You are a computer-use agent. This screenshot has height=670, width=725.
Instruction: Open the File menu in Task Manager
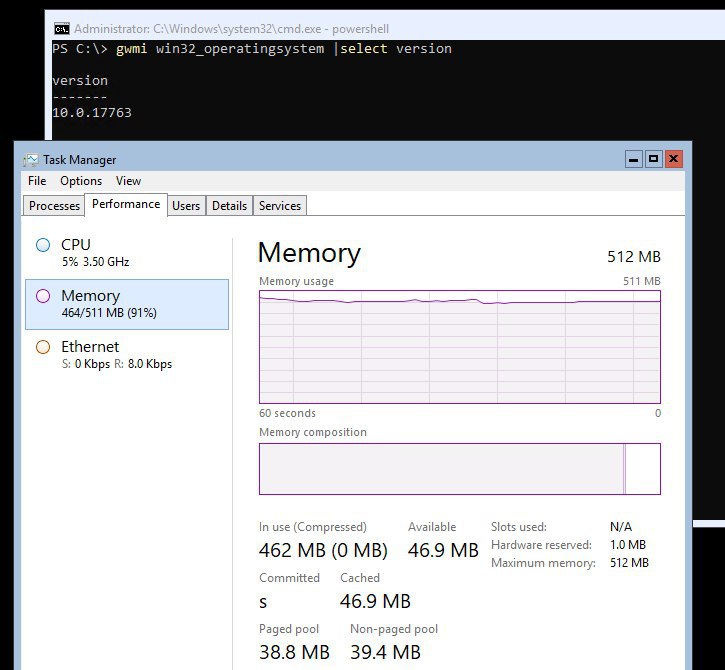[x=37, y=181]
